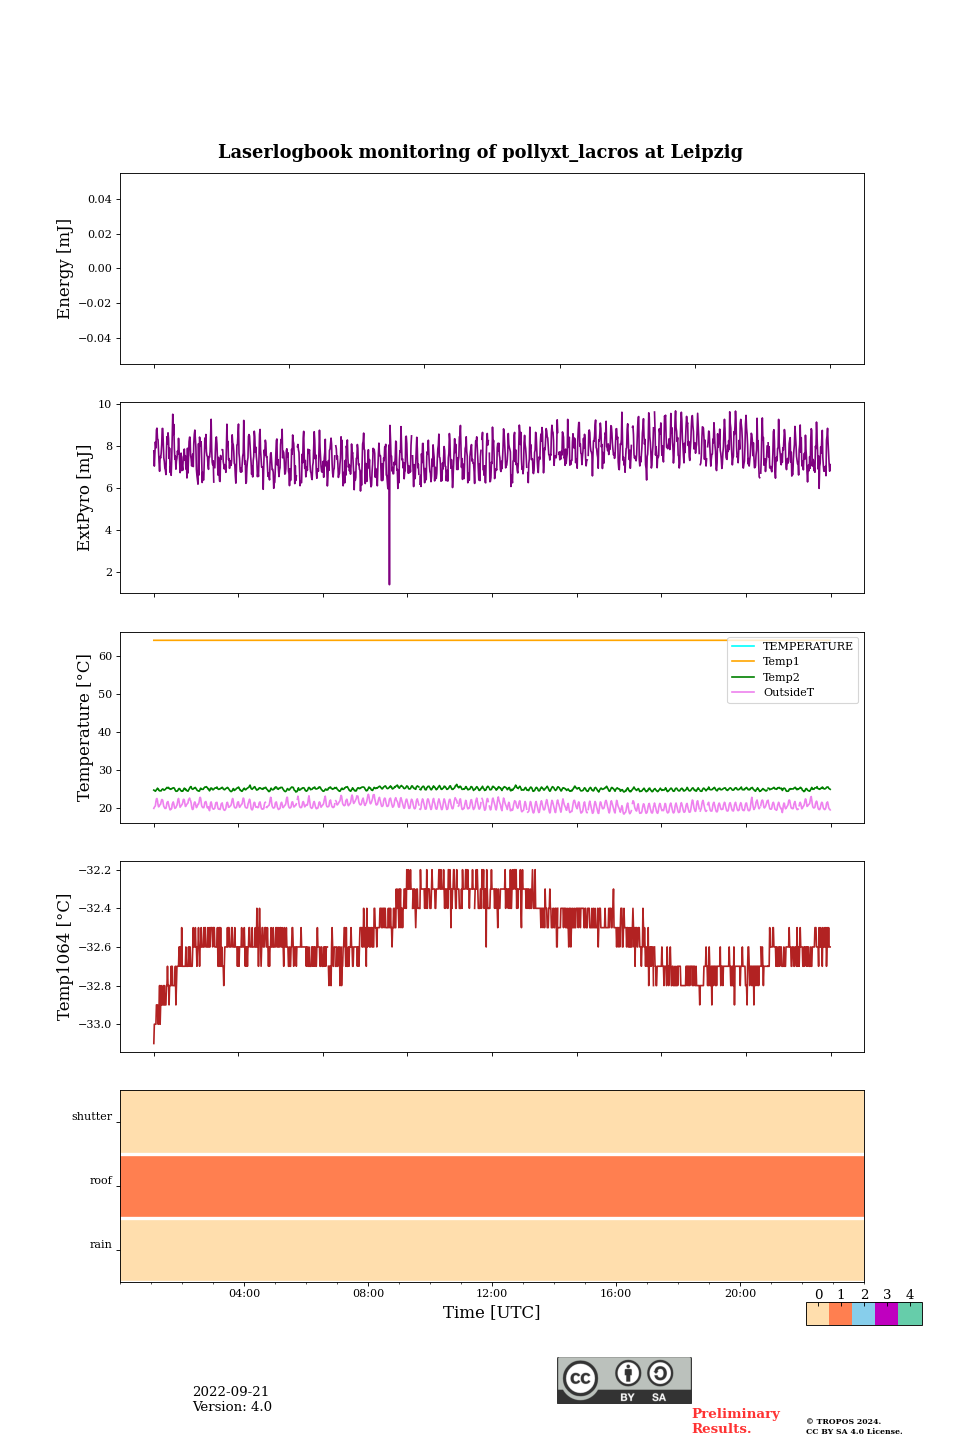The height and width of the screenshot is (1440, 960).
Task: Select magenta color swatch labeled 3
Action: click(x=887, y=1314)
